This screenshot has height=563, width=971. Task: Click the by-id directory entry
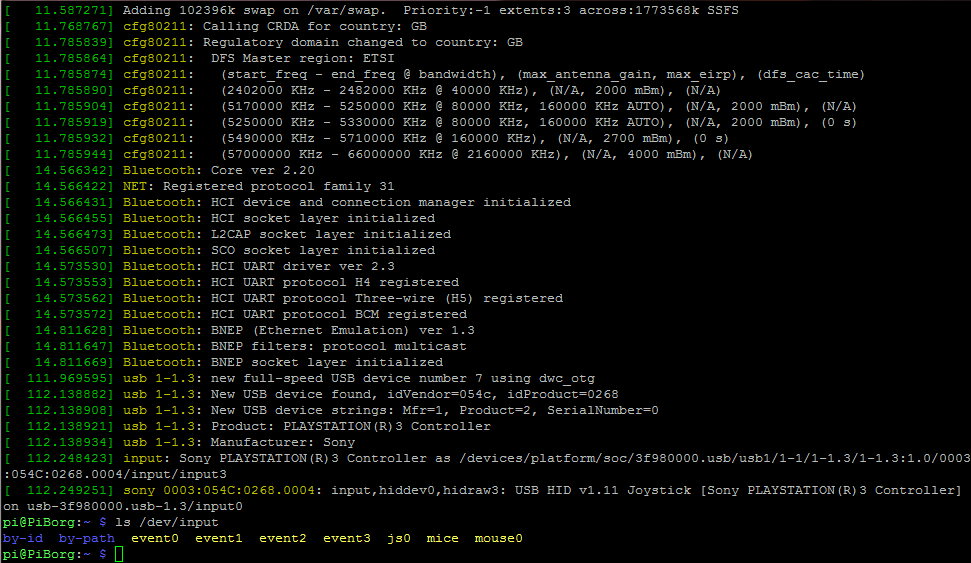tap(22, 538)
